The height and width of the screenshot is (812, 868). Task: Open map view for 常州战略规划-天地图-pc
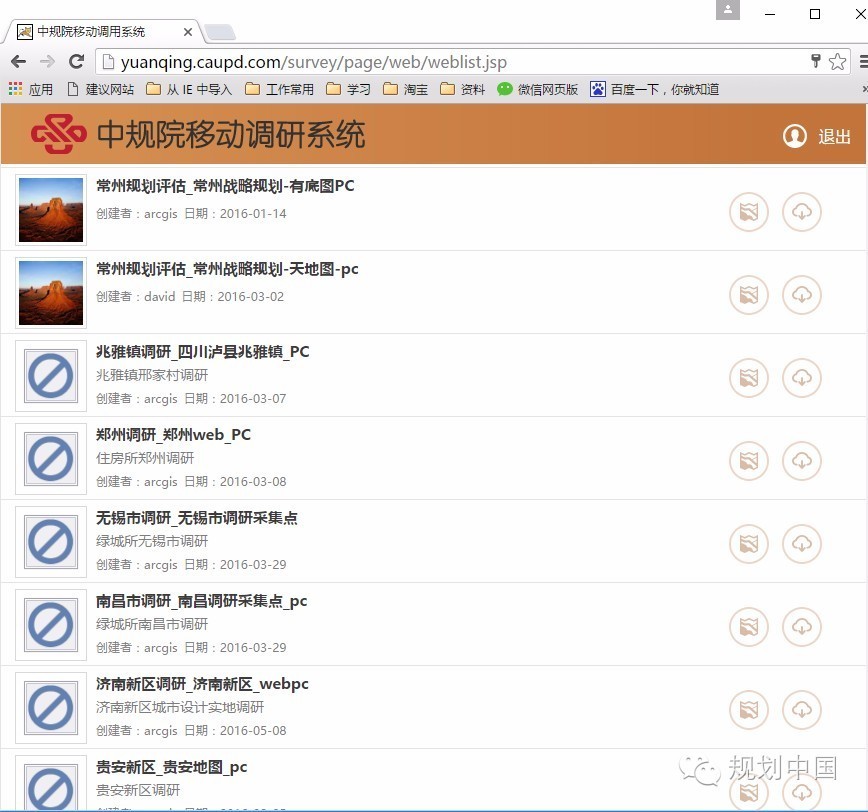tap(749, 294)
